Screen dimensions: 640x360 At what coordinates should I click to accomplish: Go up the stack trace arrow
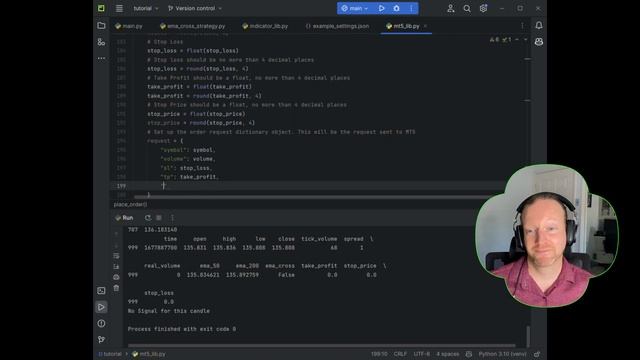coord(116,234)
